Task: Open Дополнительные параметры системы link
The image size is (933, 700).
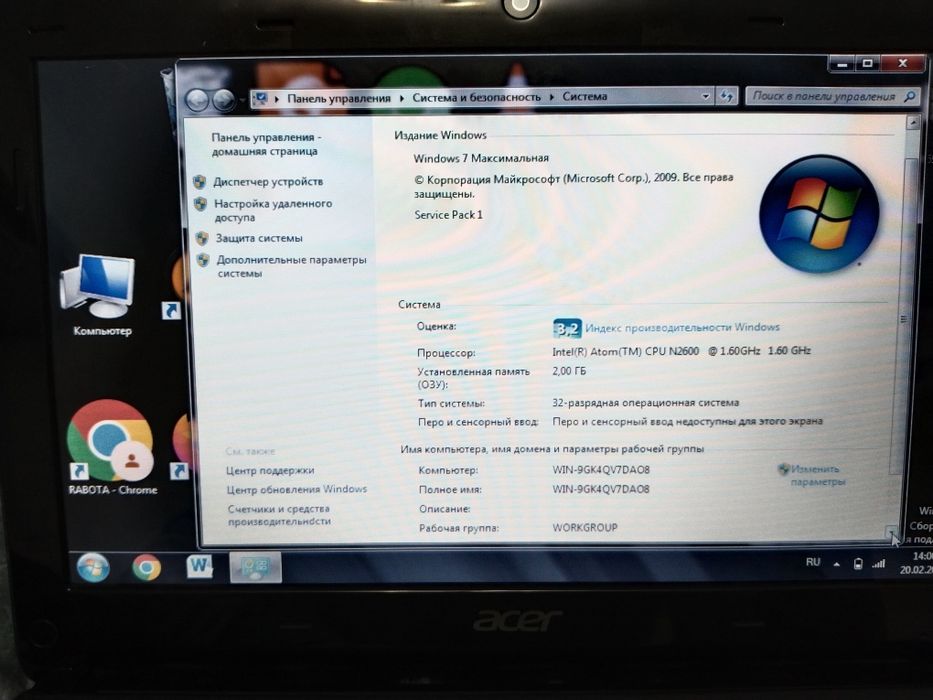Action: click(x=291, y=267)
